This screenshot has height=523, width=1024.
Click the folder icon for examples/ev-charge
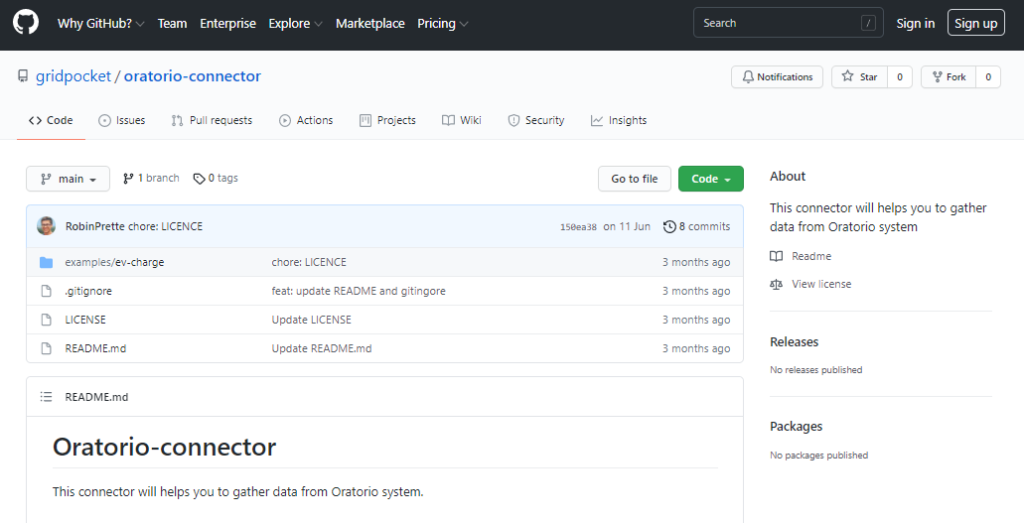point(46,262)
